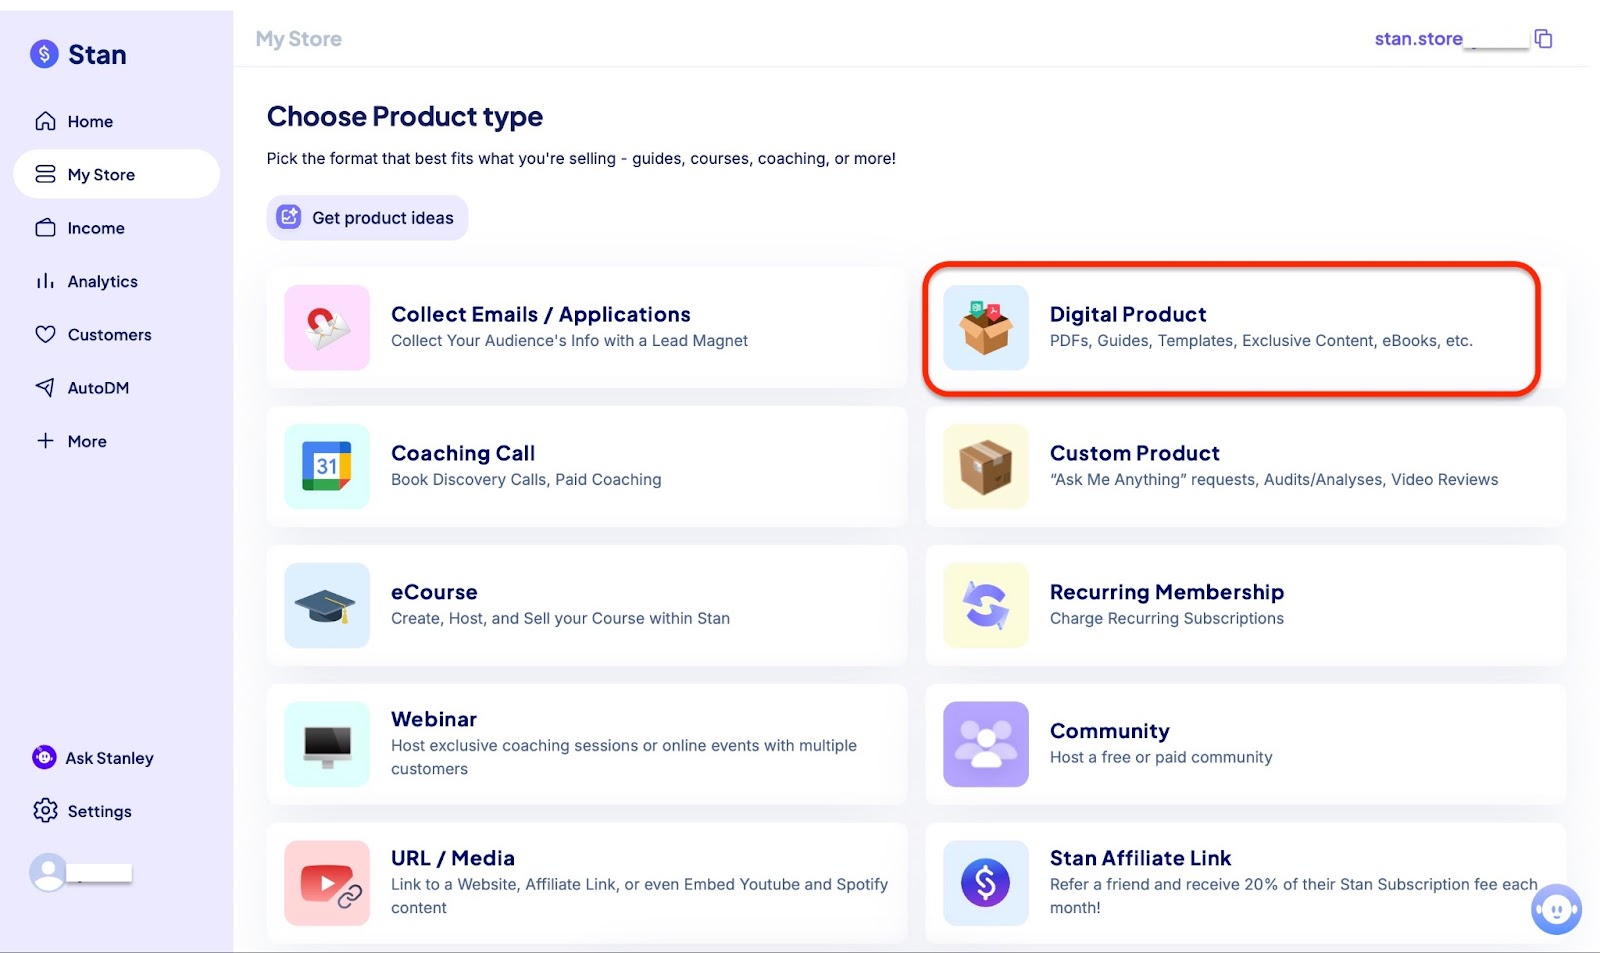
Task: Choose Collect Emails / Applications title
Action: point(541,314)
